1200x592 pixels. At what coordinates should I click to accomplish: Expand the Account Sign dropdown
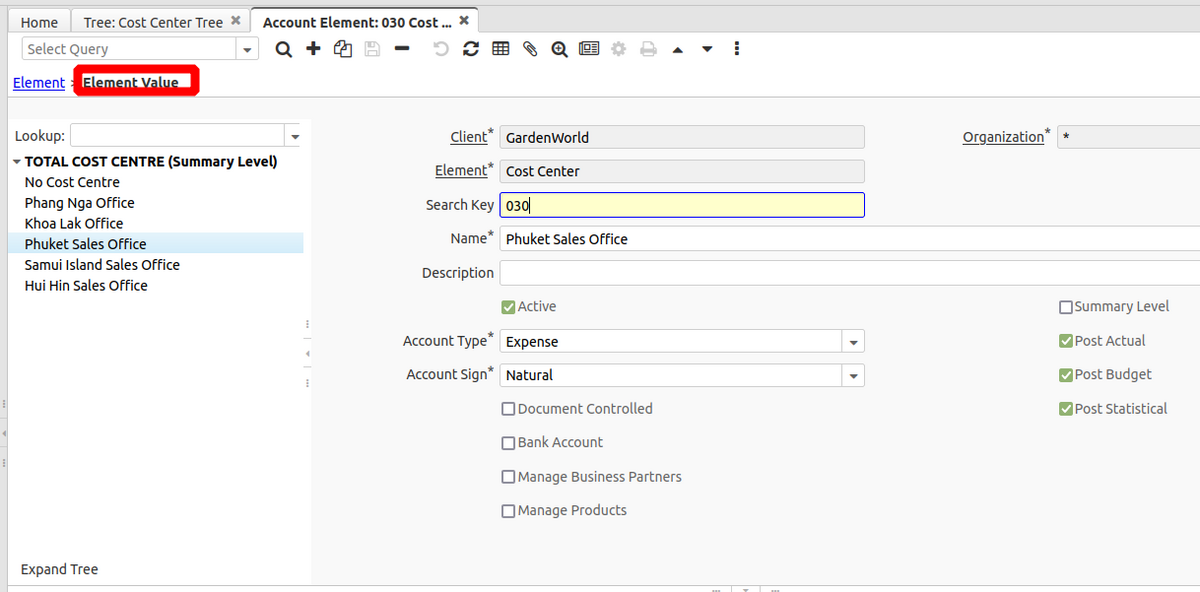click(853, 376)
